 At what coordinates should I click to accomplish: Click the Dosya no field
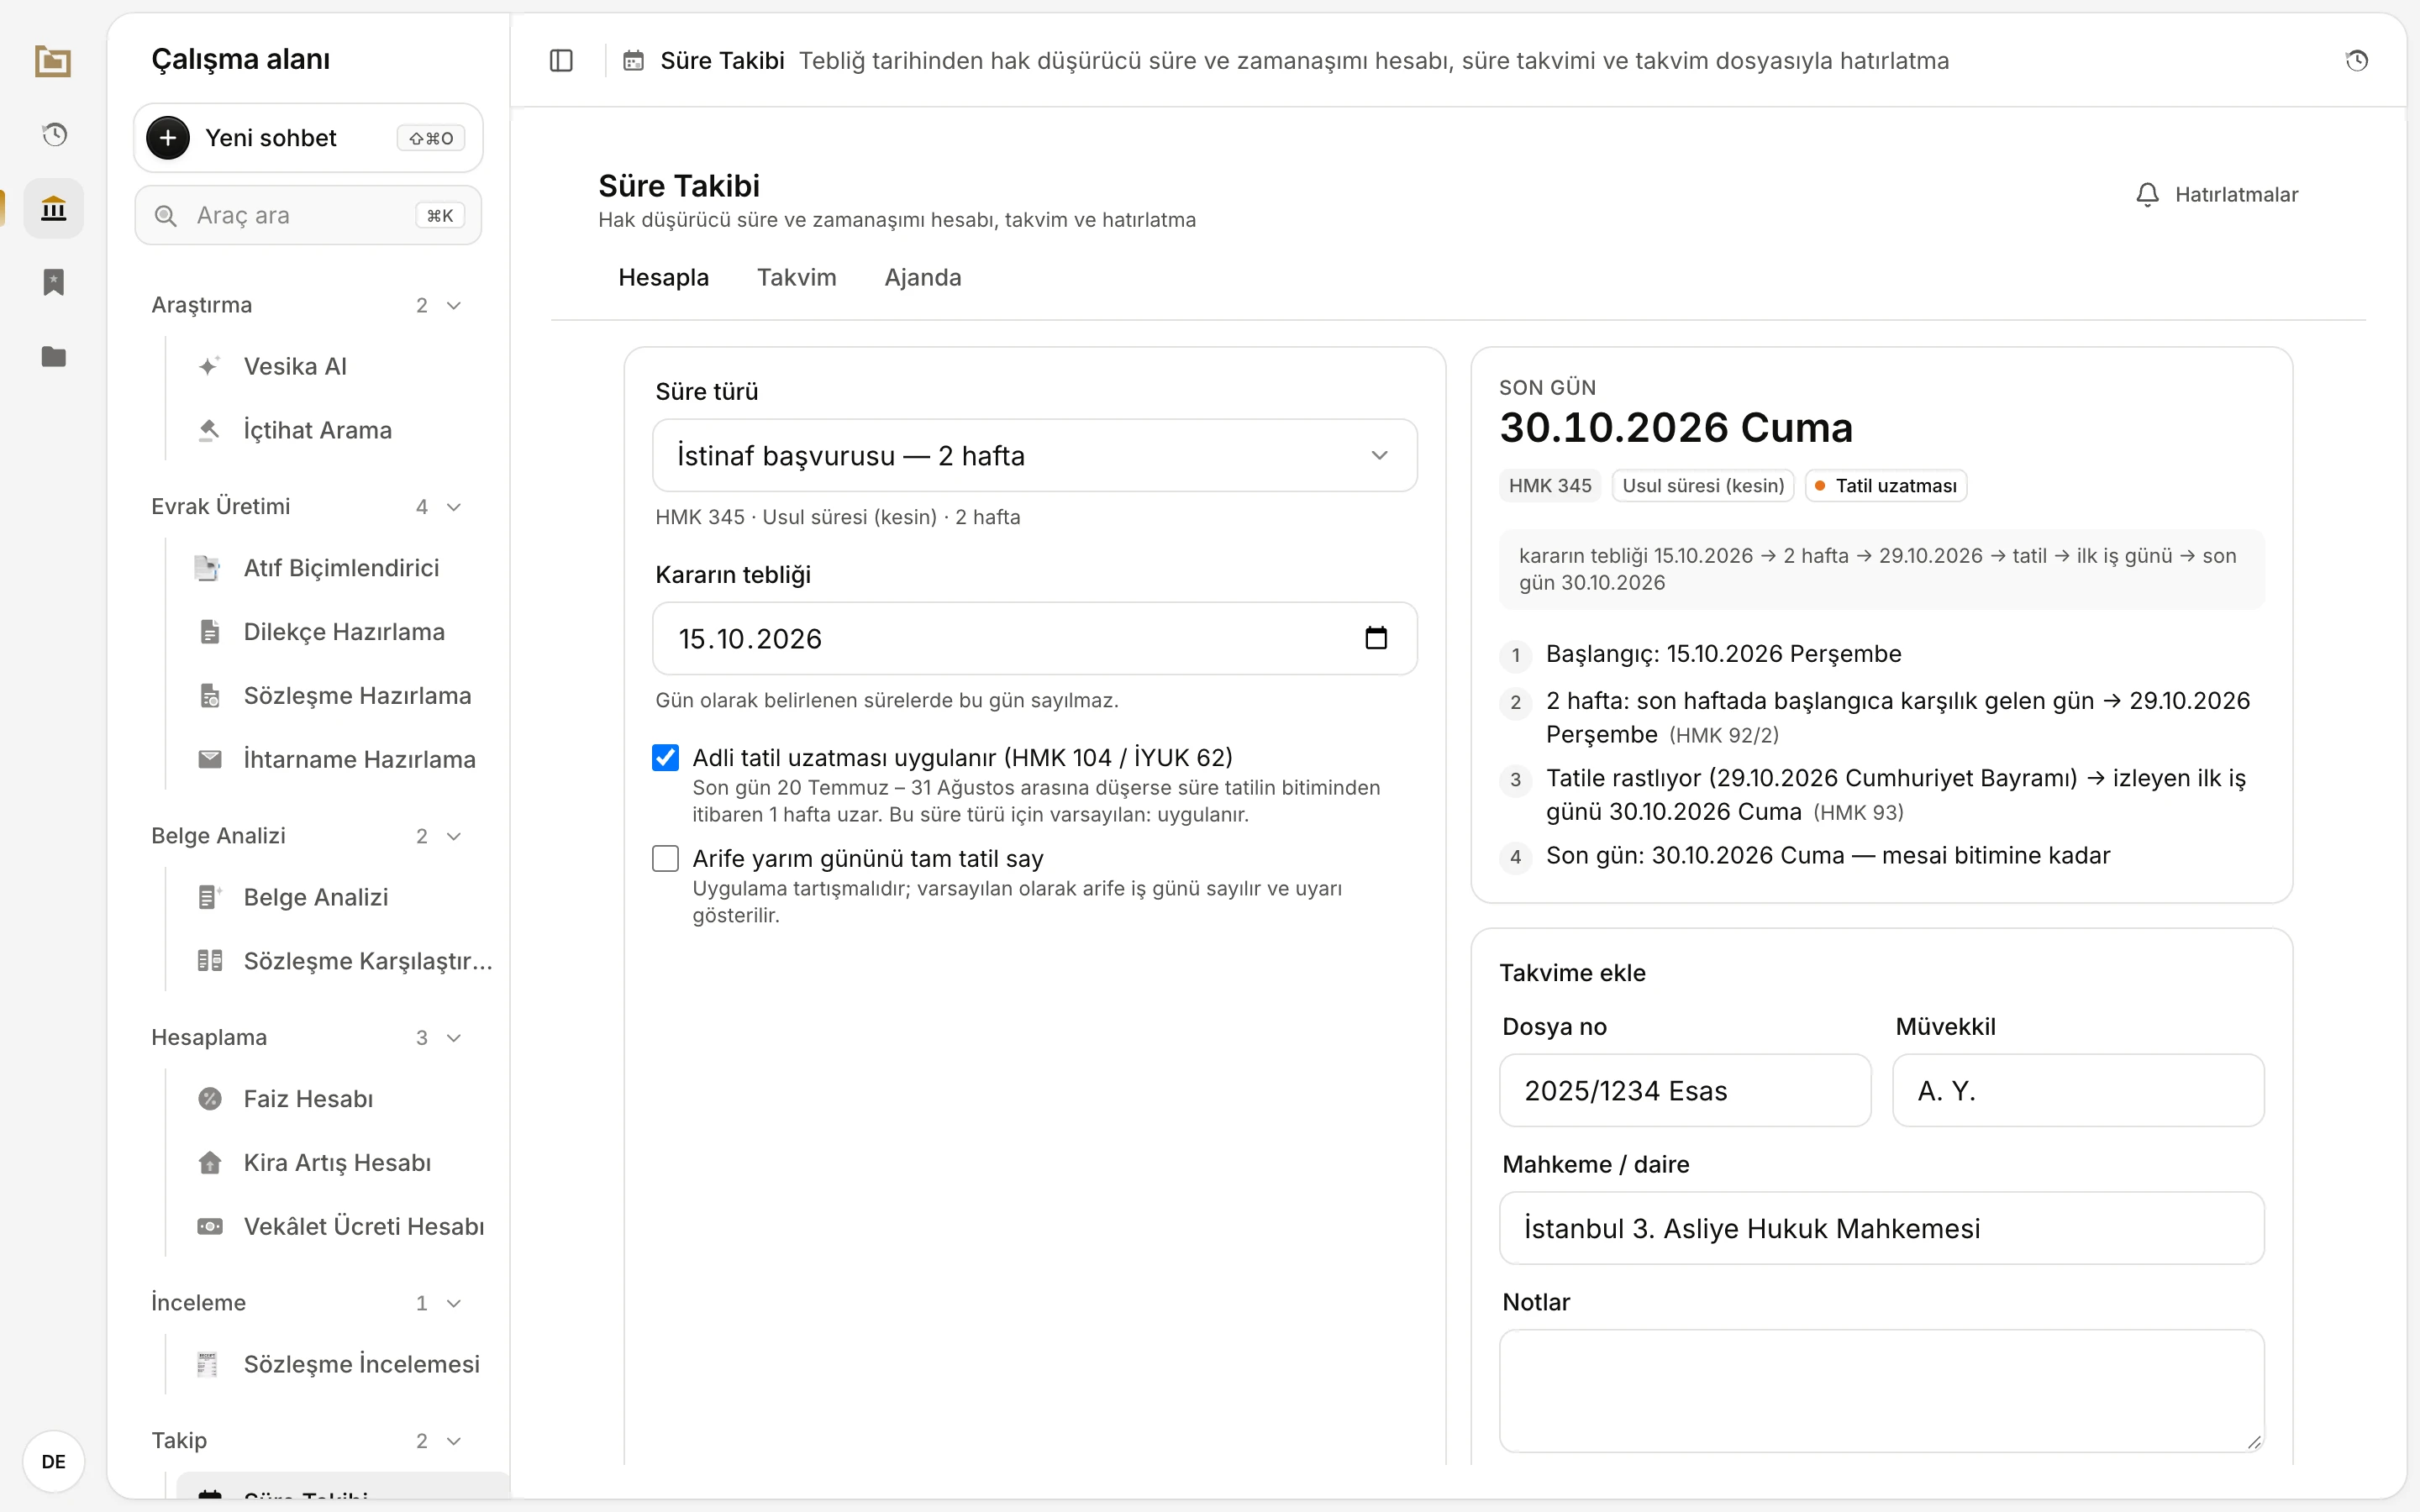pyautogui.click(x=1684, y=1090)
